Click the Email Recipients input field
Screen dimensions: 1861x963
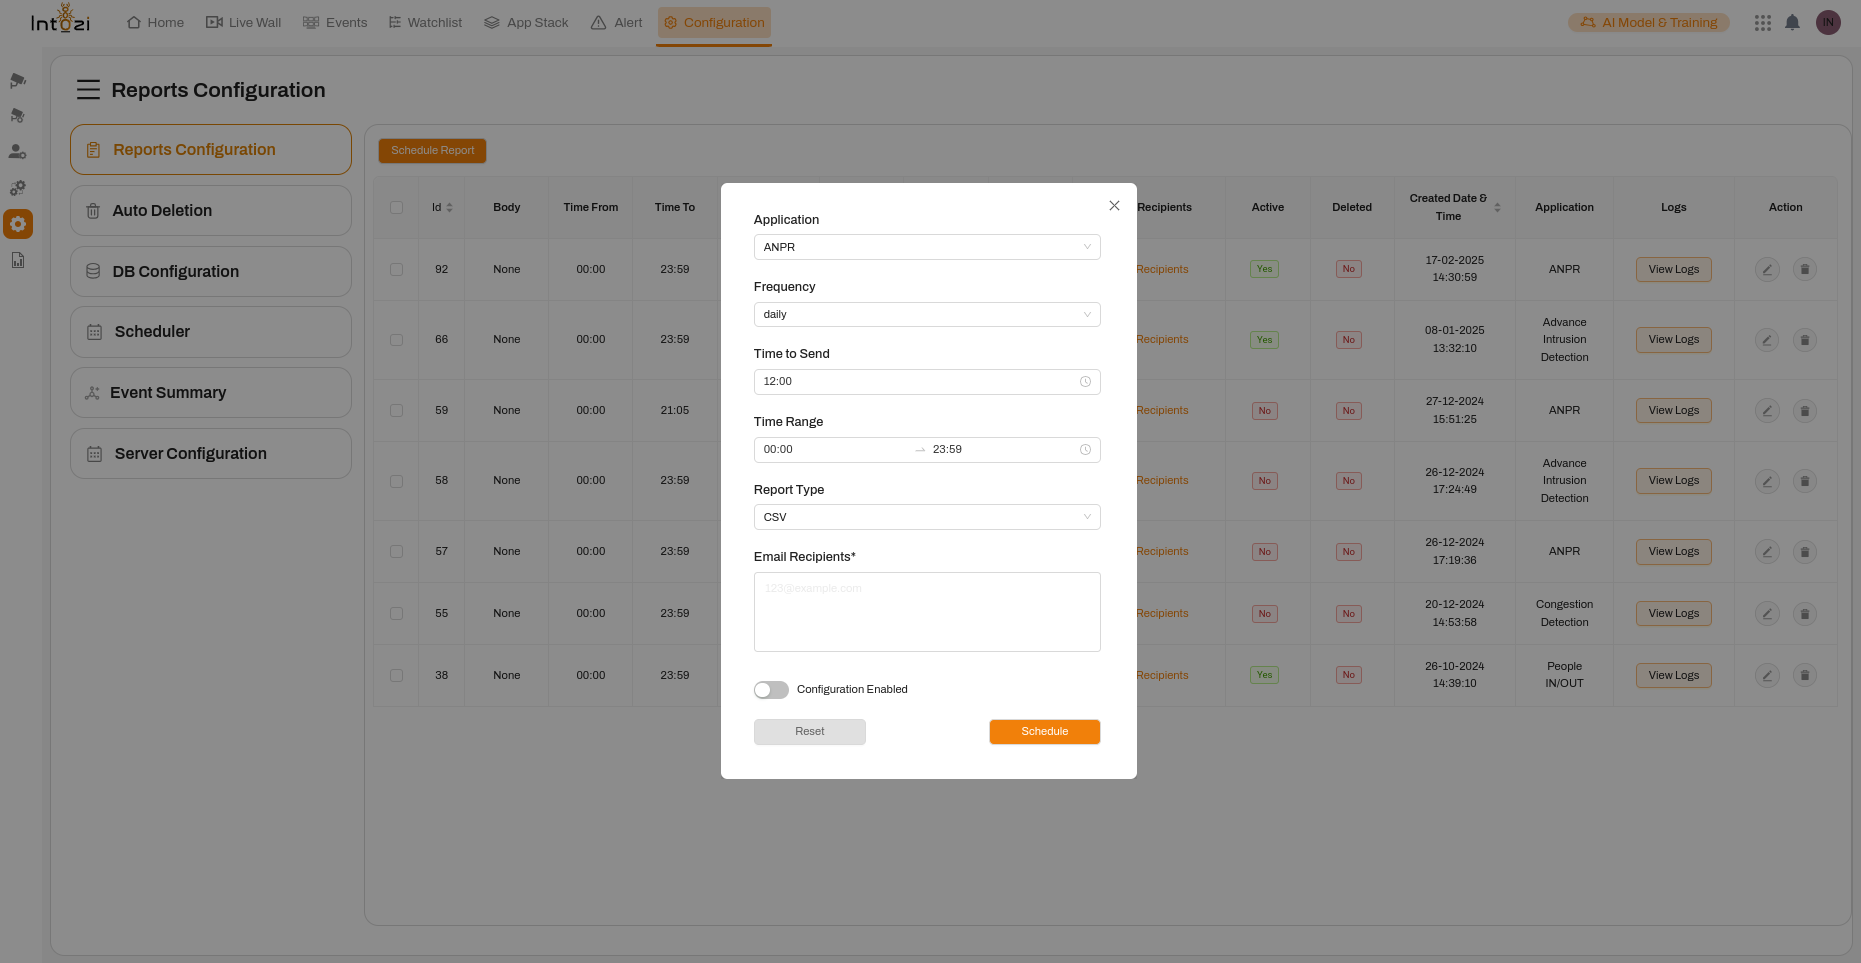pos(926,611)
